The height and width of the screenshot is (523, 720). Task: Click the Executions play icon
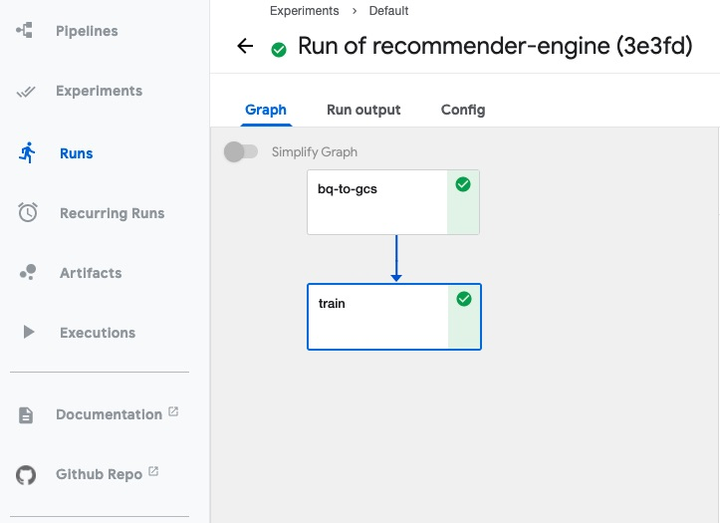tap(28, 332)
